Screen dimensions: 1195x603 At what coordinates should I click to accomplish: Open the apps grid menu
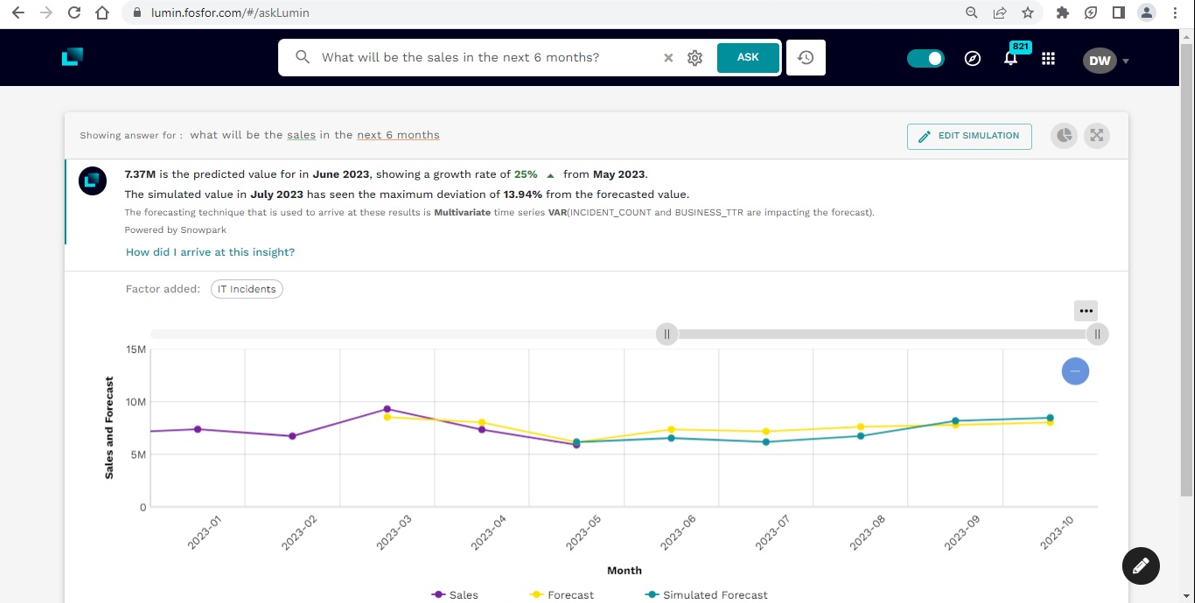pos(1048,59)
